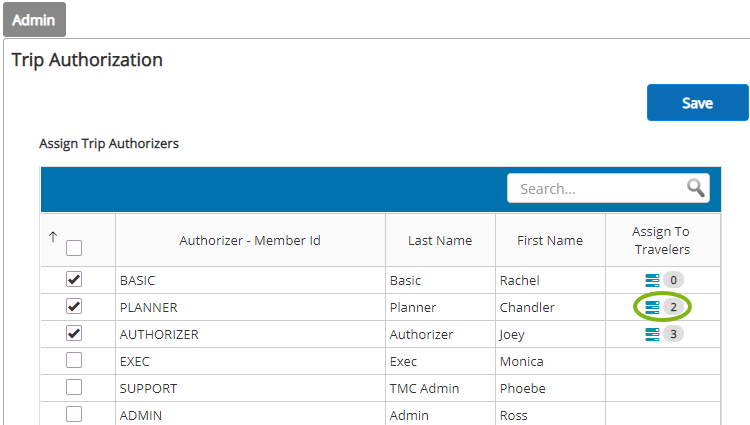750x425 pixels.
Task: Sort by Authorizer - Member Id column
Action: click(x=250, y=240)
